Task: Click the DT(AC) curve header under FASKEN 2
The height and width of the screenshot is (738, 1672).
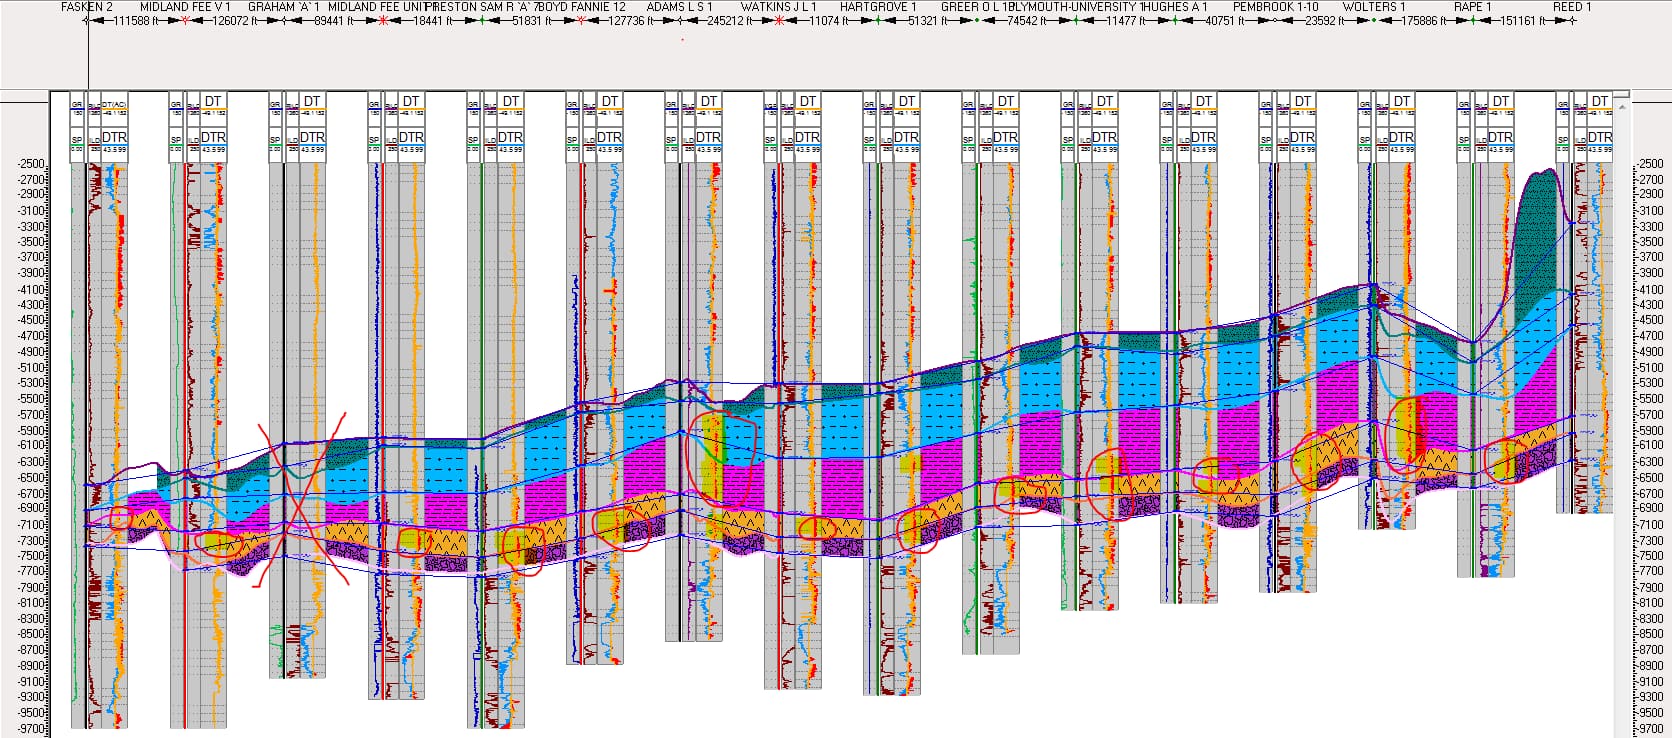Action: click(x=114, y=103)
